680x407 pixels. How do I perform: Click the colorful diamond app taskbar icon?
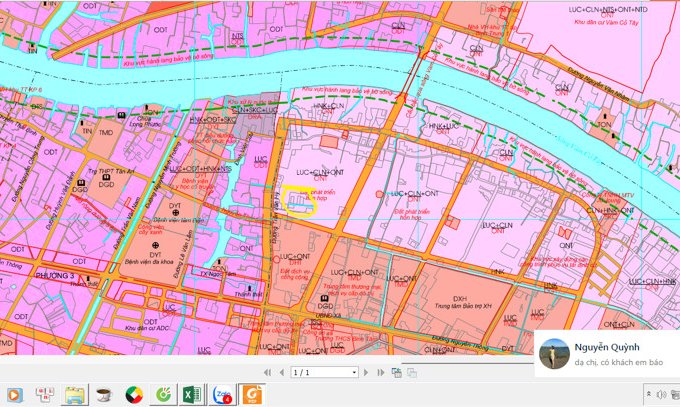[133, 393]
